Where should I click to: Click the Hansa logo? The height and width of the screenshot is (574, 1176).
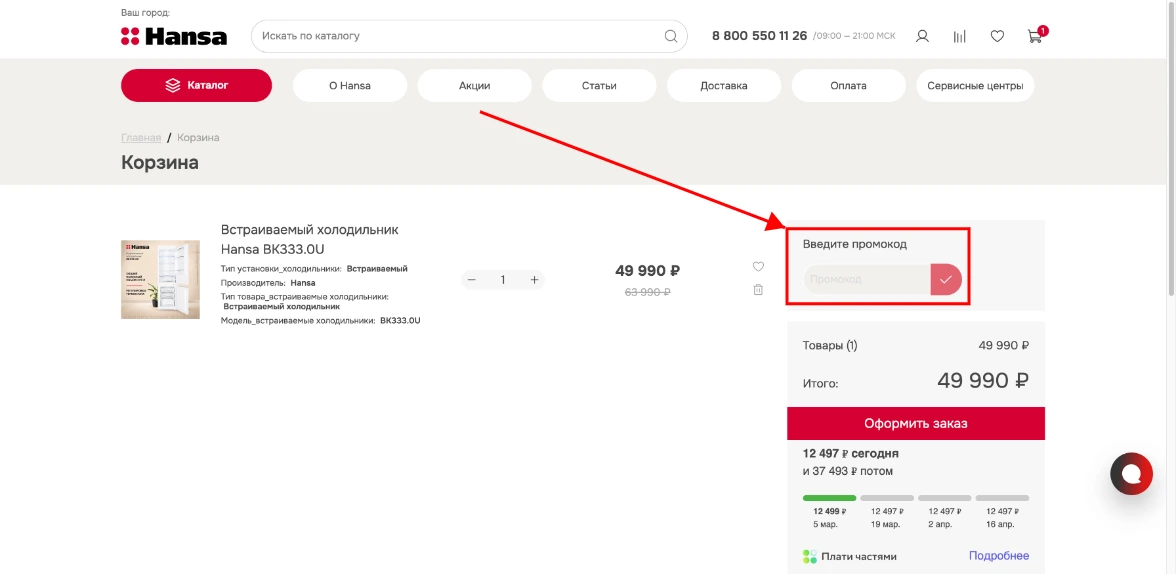pyautogui.click(x=174, y=36)
